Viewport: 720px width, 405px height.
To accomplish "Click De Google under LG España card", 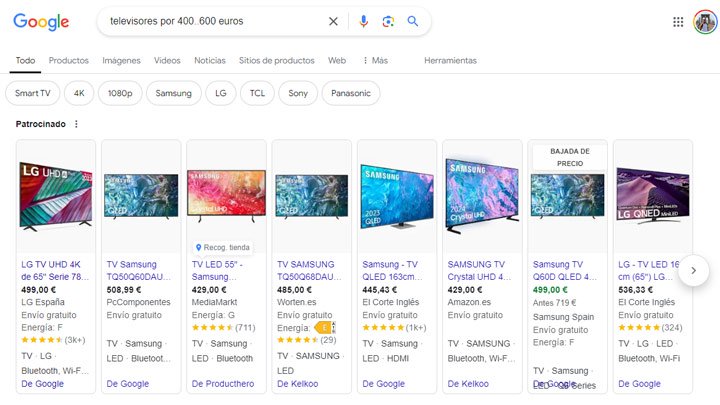I will (x=42, y=383).
